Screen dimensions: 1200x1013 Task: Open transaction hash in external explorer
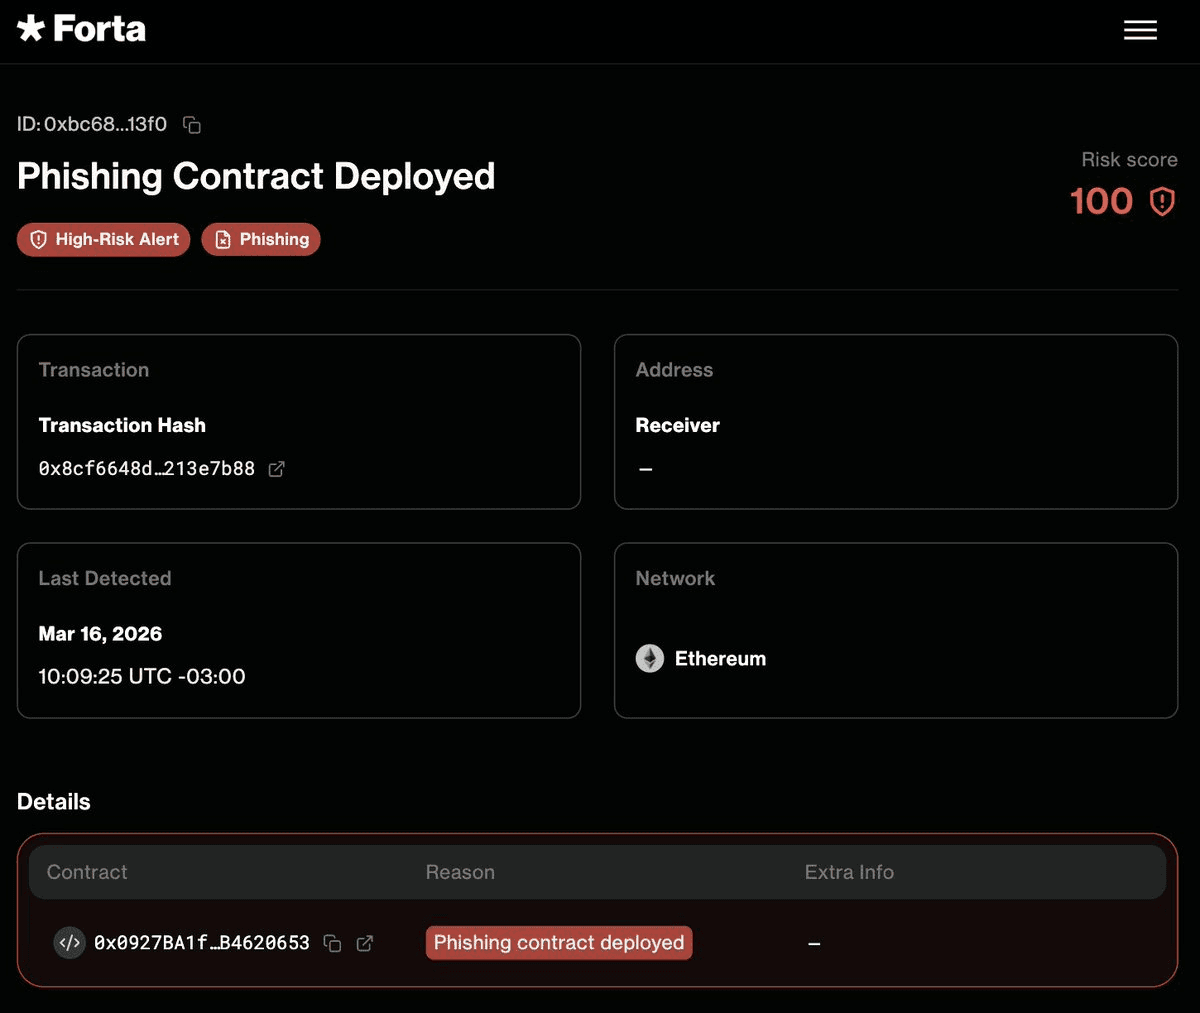pyautogui.click(x=277, y=469)
